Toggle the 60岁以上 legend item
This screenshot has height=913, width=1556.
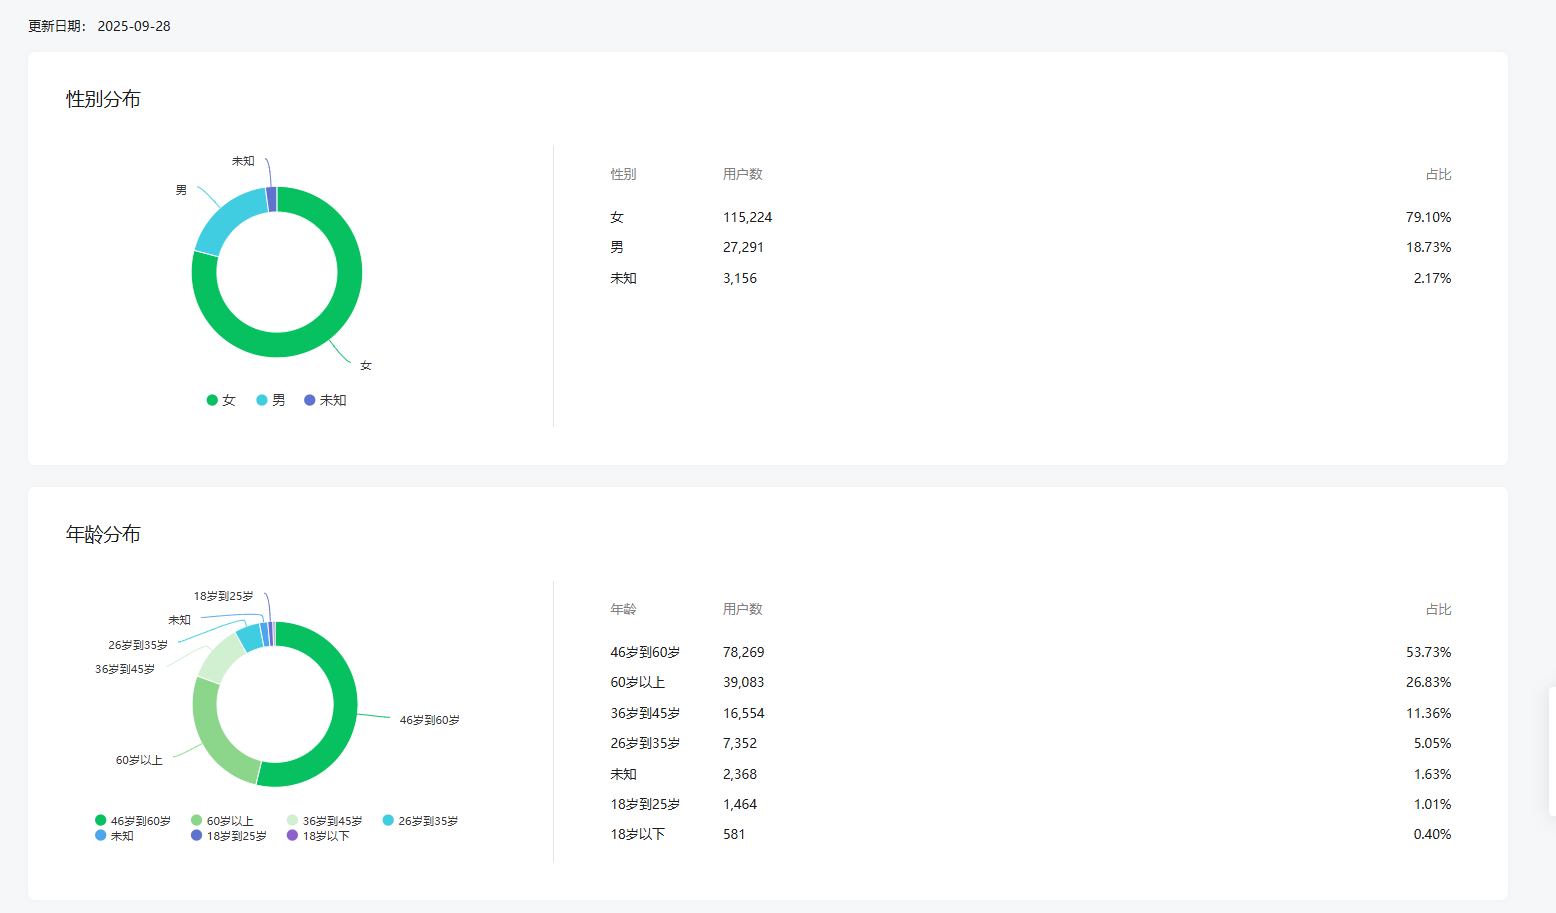click(x=222, y=821)
